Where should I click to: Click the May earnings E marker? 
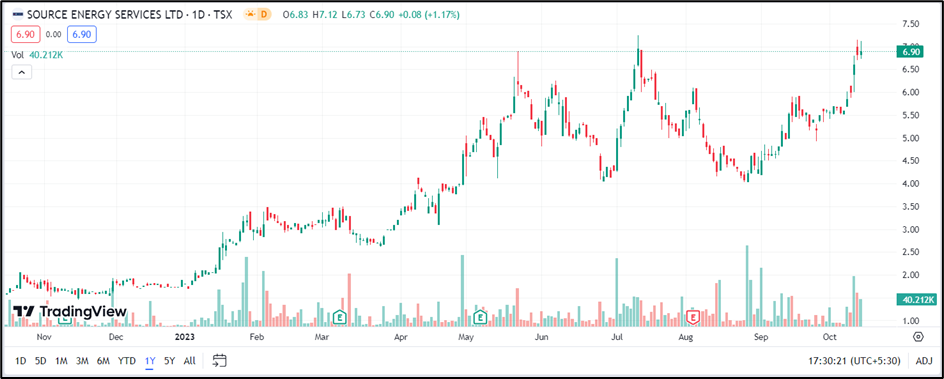point(480,316)
